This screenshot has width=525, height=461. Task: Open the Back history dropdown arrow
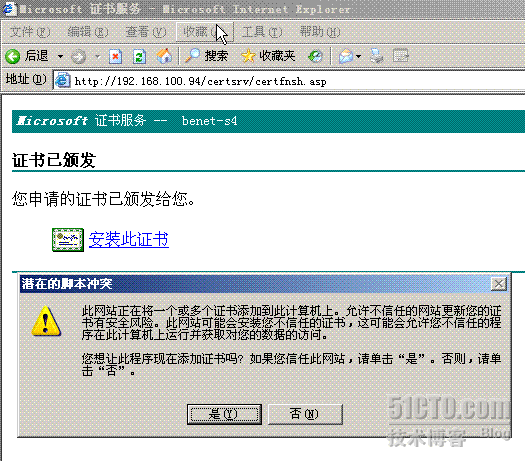point(60,56)
